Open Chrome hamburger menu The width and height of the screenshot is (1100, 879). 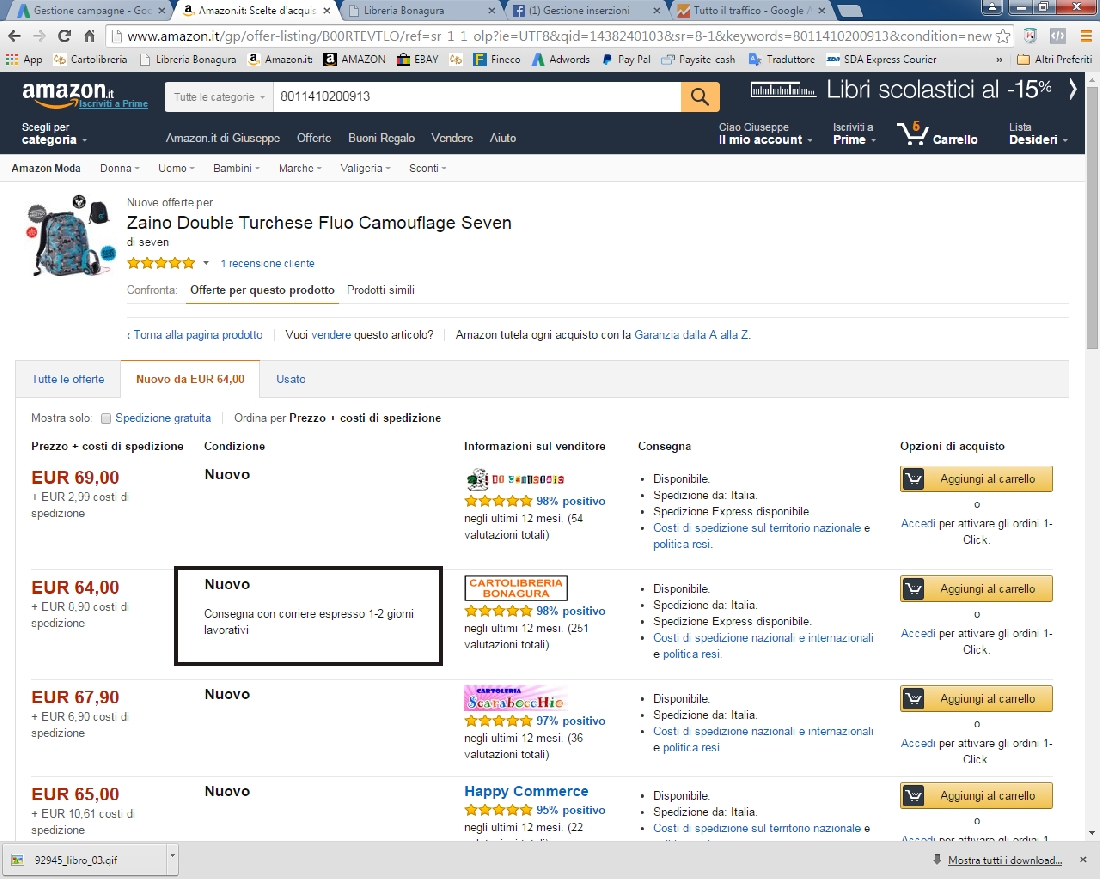tap(1086, 36)
